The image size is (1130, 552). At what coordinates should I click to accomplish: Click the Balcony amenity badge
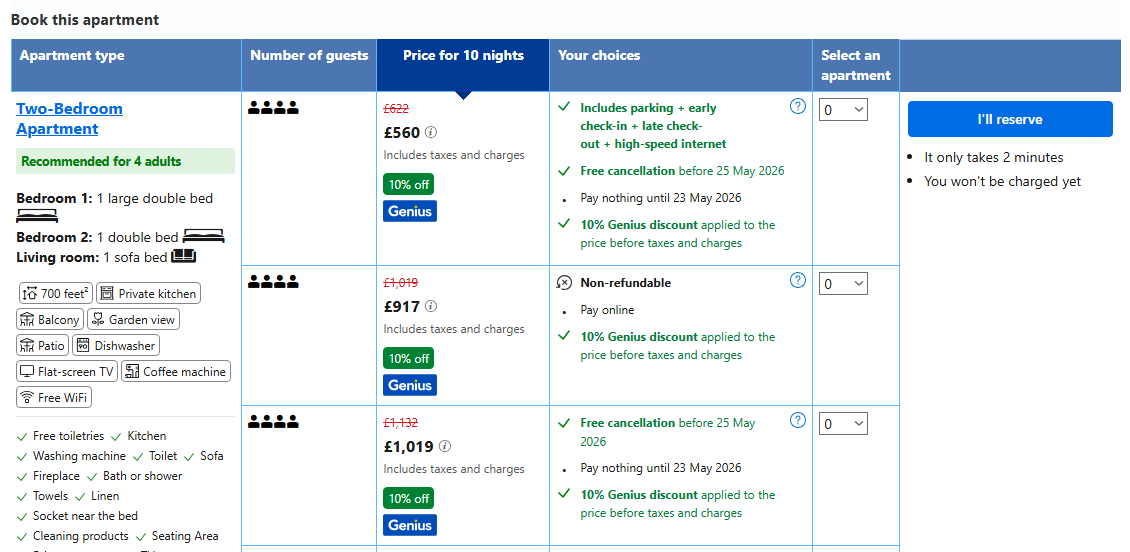pos(49,319)
